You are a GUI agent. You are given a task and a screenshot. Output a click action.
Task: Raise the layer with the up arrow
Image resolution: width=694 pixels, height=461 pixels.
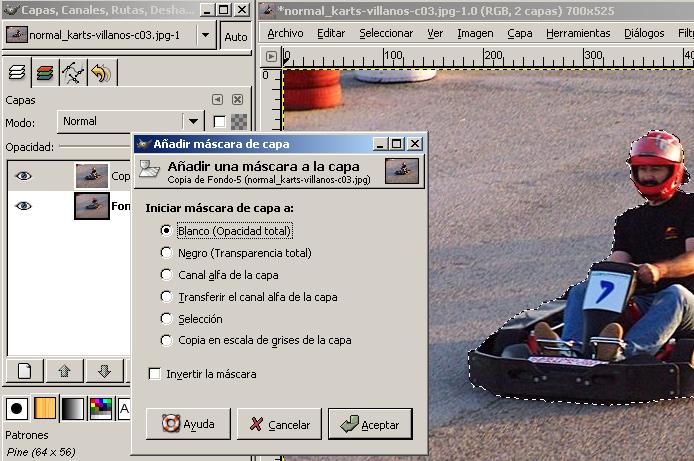65,371
